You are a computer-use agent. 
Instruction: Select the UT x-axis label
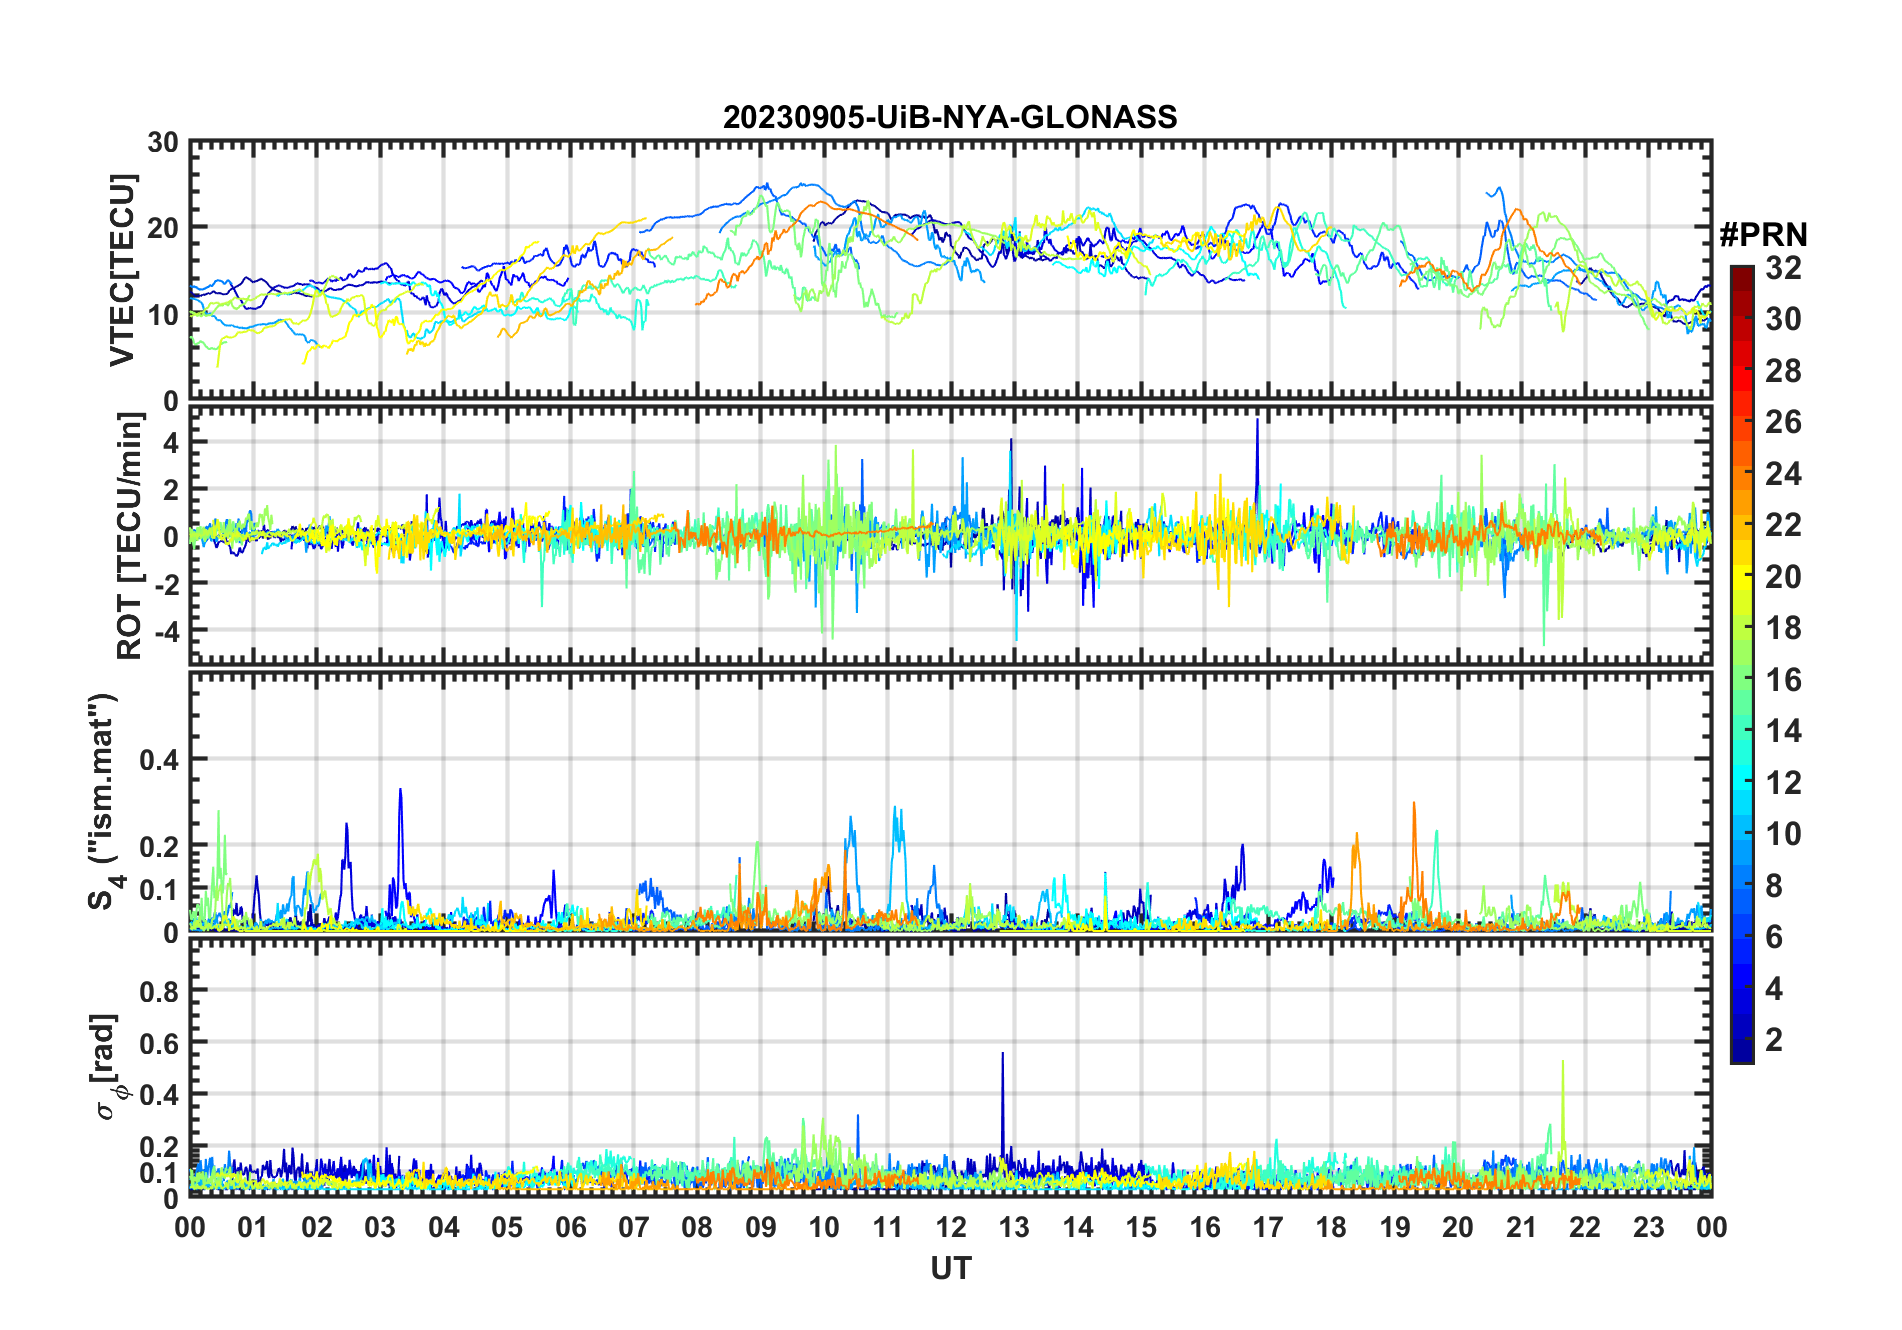tap(951, 1269)
